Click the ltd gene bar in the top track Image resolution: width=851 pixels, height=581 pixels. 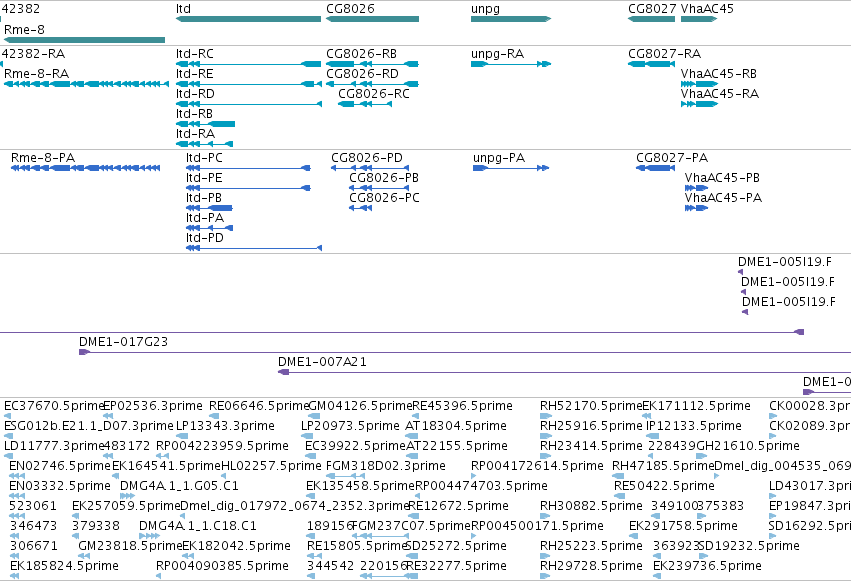(249, 19)
